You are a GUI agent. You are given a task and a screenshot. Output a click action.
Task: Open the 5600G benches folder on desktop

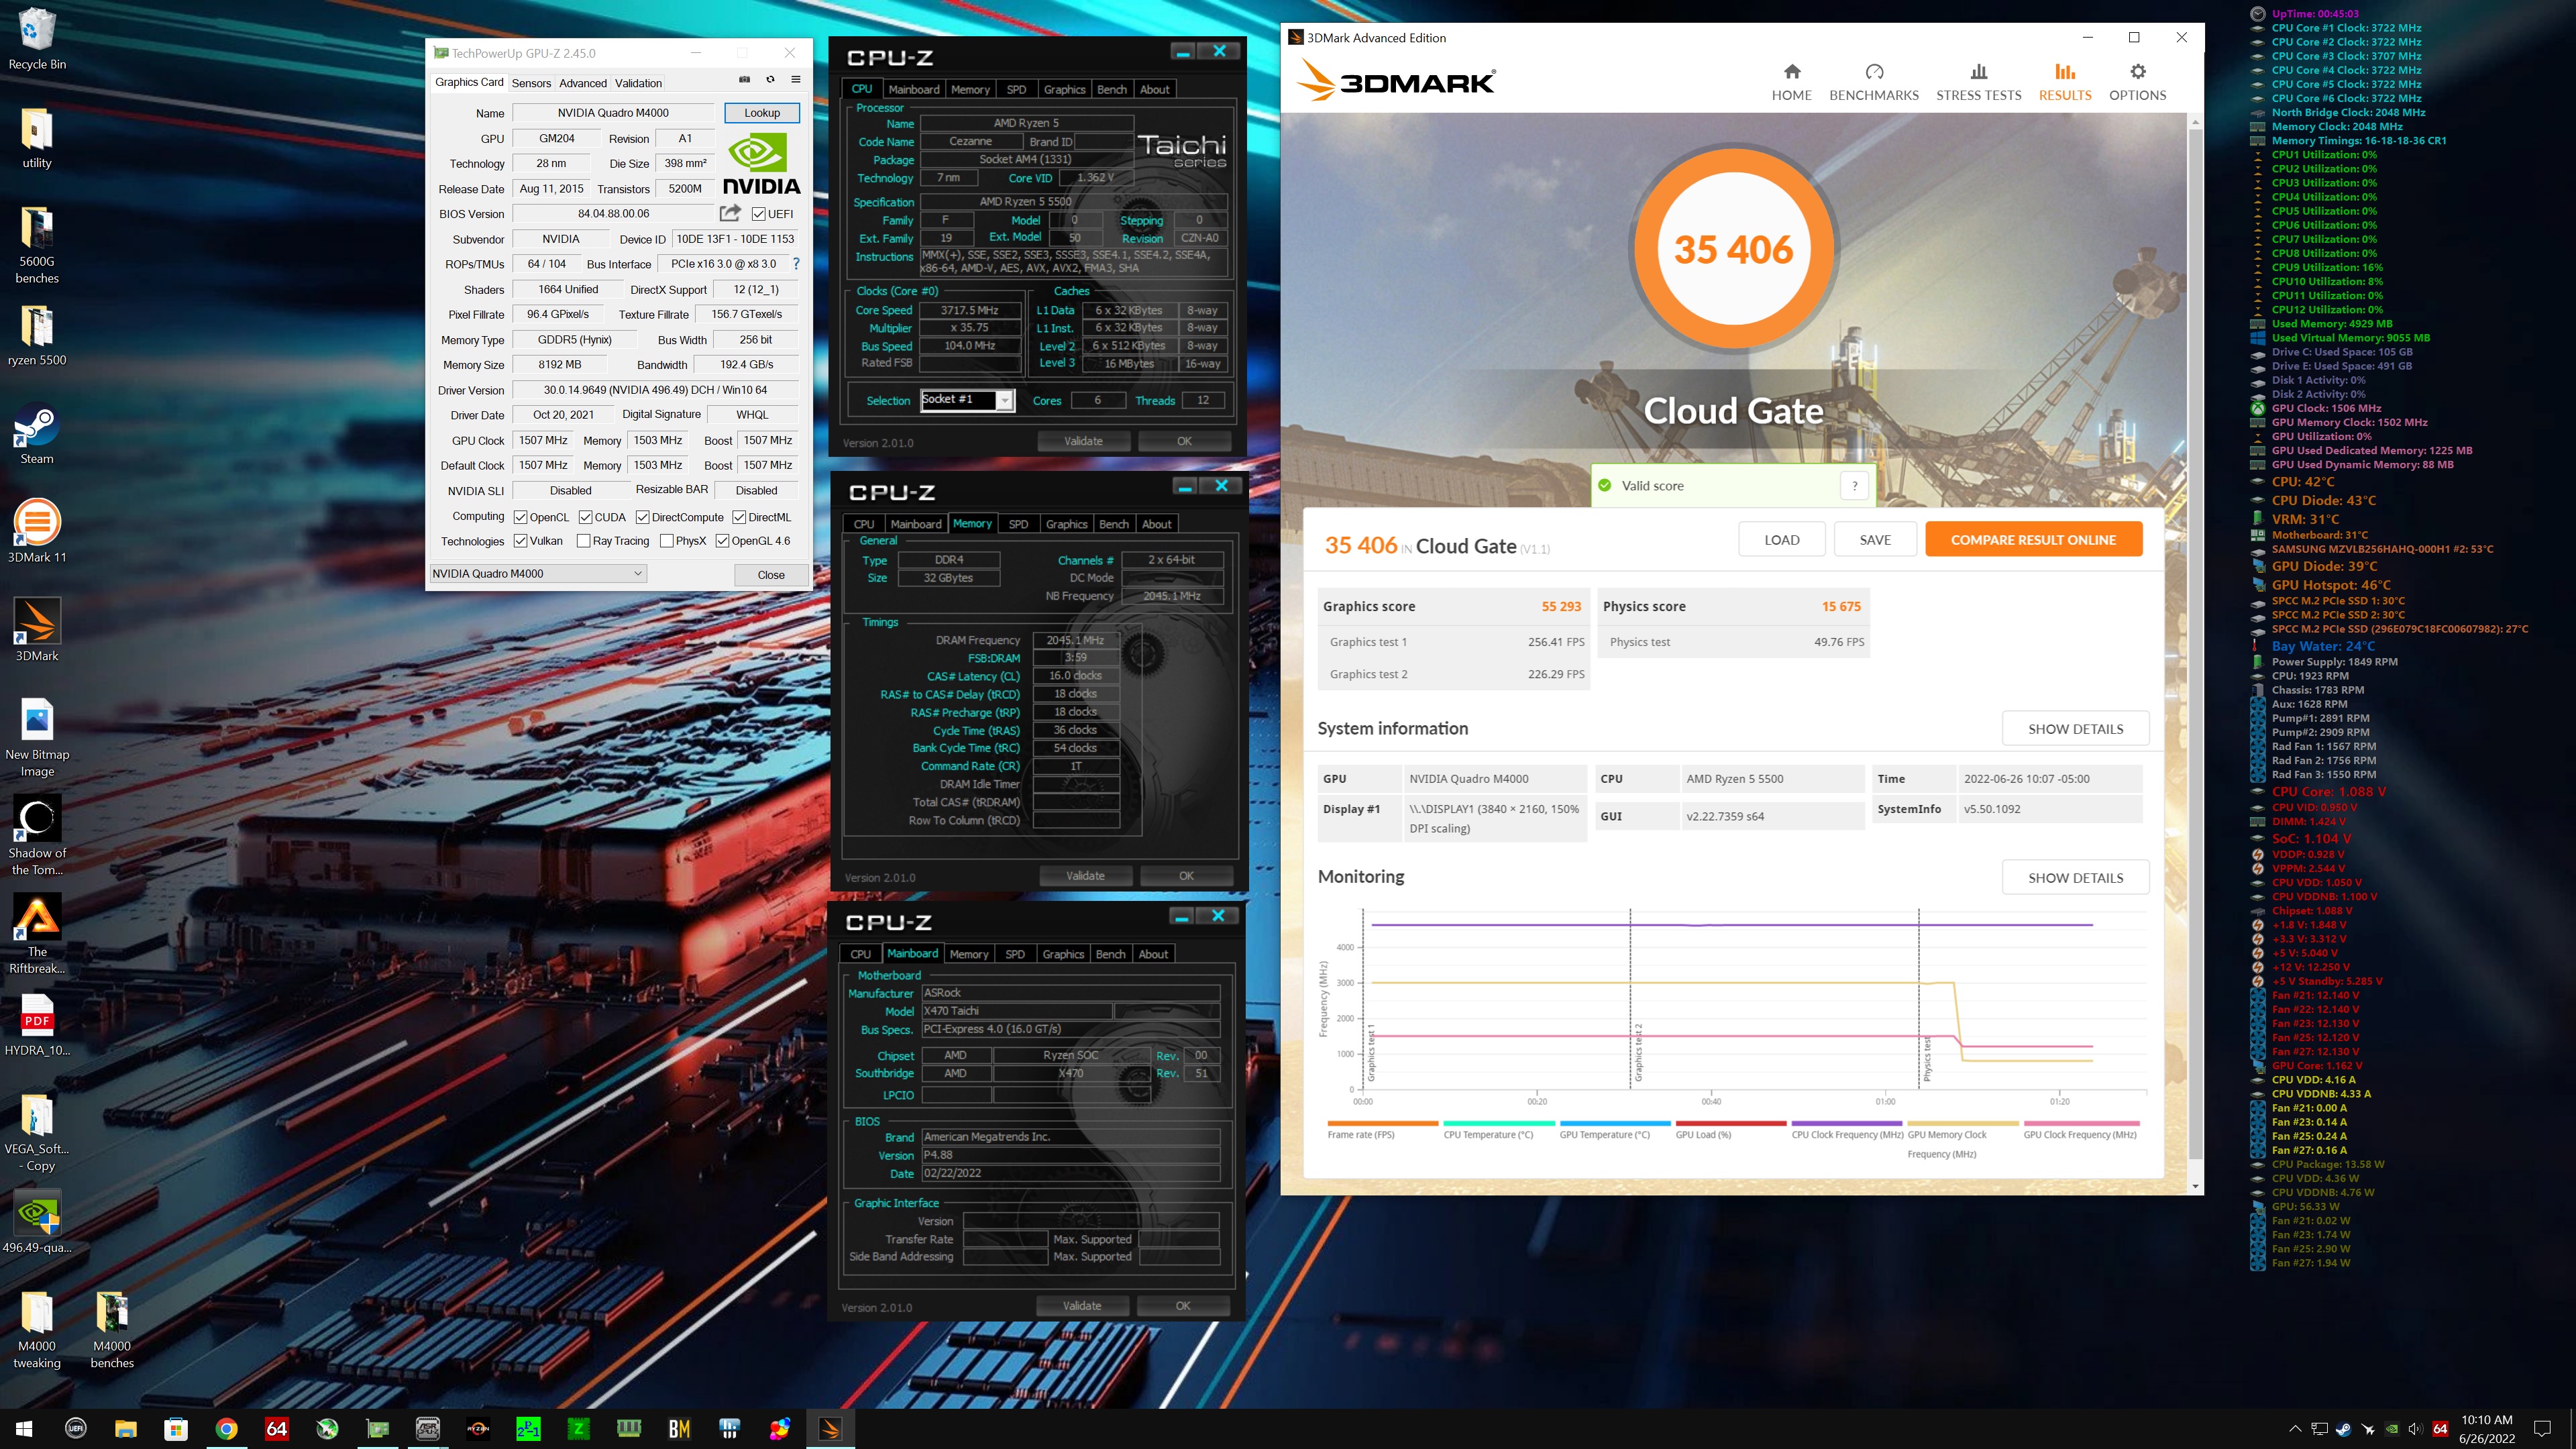tap(37, 245)
